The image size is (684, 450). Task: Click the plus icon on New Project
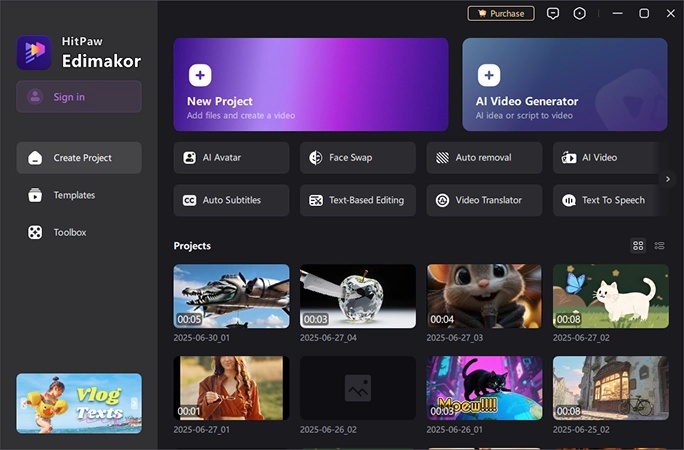[x=200, y=75]
